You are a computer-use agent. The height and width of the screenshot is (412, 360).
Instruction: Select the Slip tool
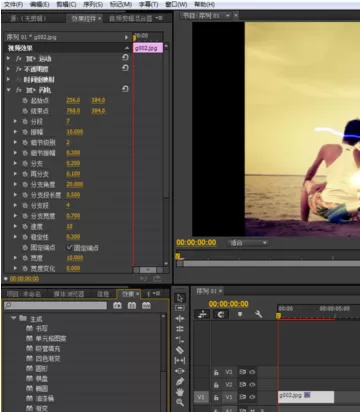point(180,360)
